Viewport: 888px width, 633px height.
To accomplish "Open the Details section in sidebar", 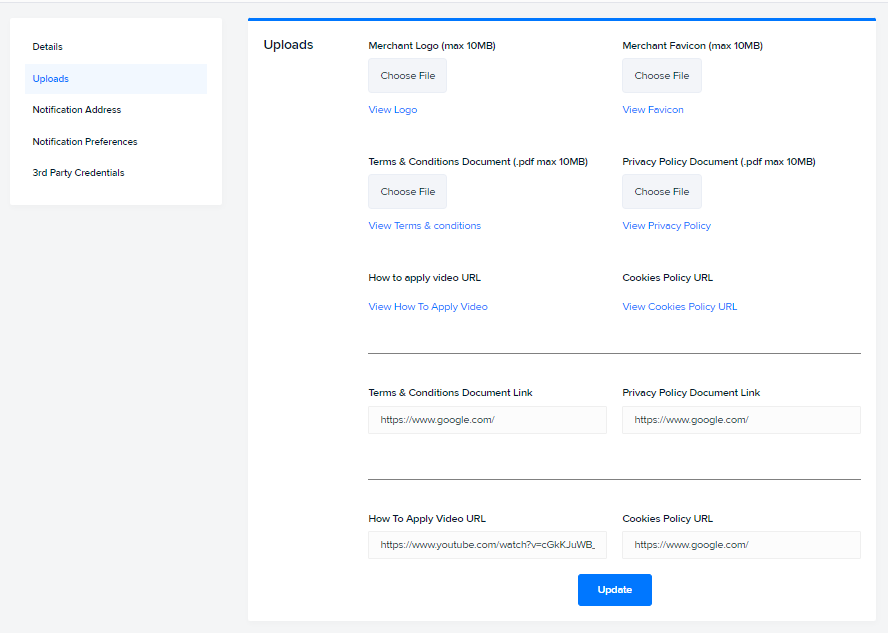I will point(48,47).
